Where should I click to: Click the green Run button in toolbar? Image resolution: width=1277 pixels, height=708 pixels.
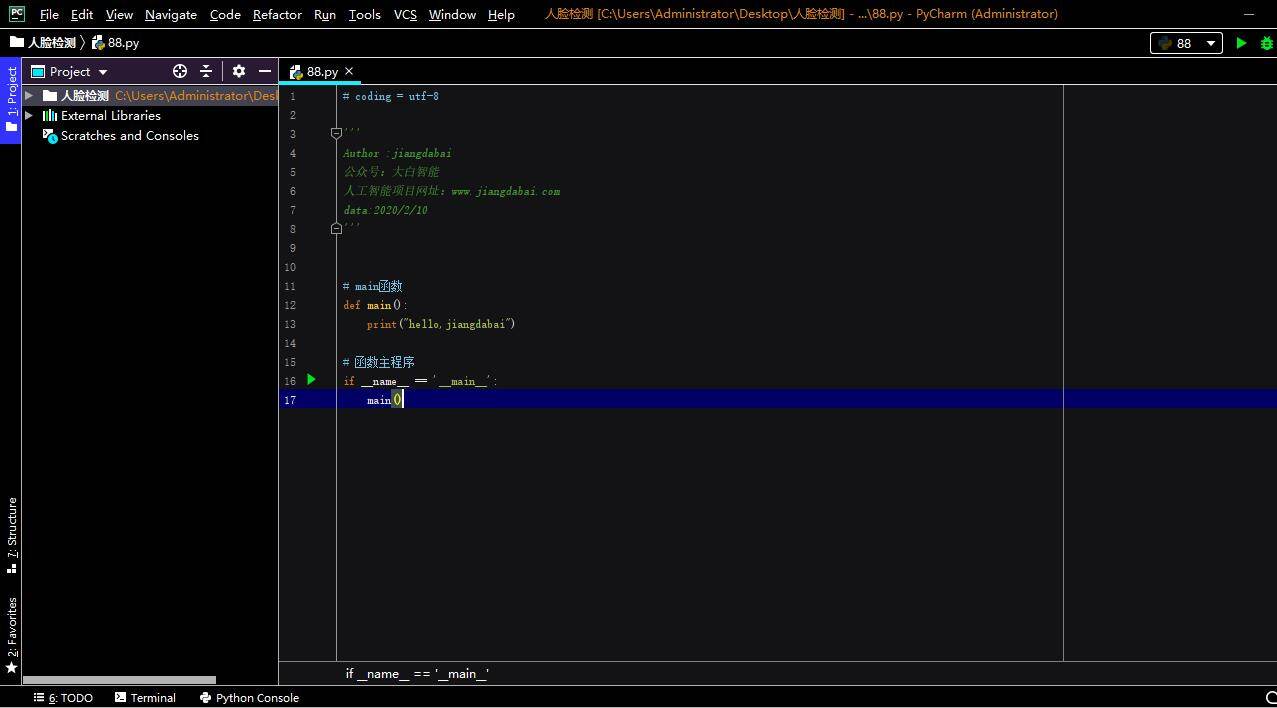coord(1241,43)
